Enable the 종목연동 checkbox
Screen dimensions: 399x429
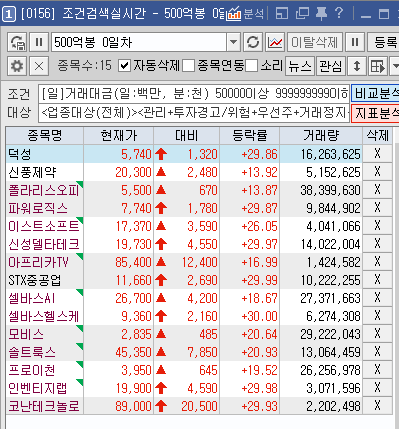pos(189,66)
